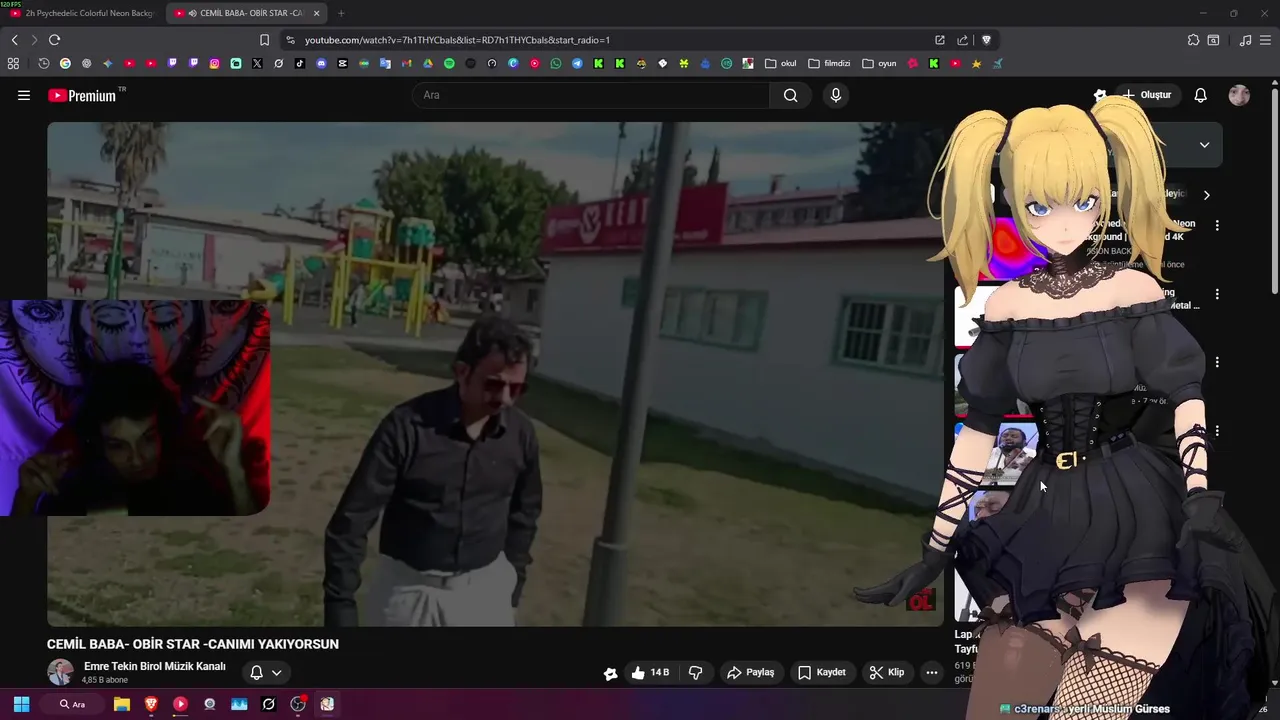The height and width of the screenshot is (720, 1280).
Task: Open three-dot menu of third playlist video
Action: click(x=1217, y=362)
